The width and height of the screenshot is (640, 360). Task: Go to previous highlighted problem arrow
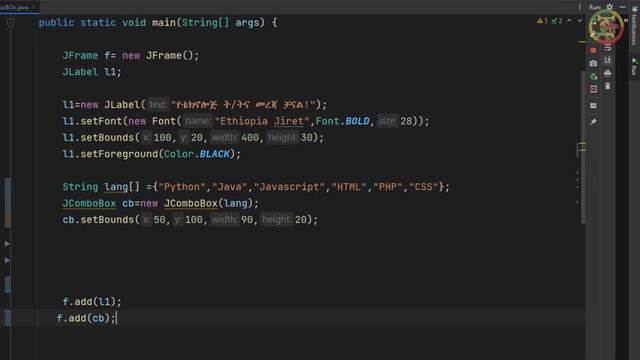click(569, 20)
